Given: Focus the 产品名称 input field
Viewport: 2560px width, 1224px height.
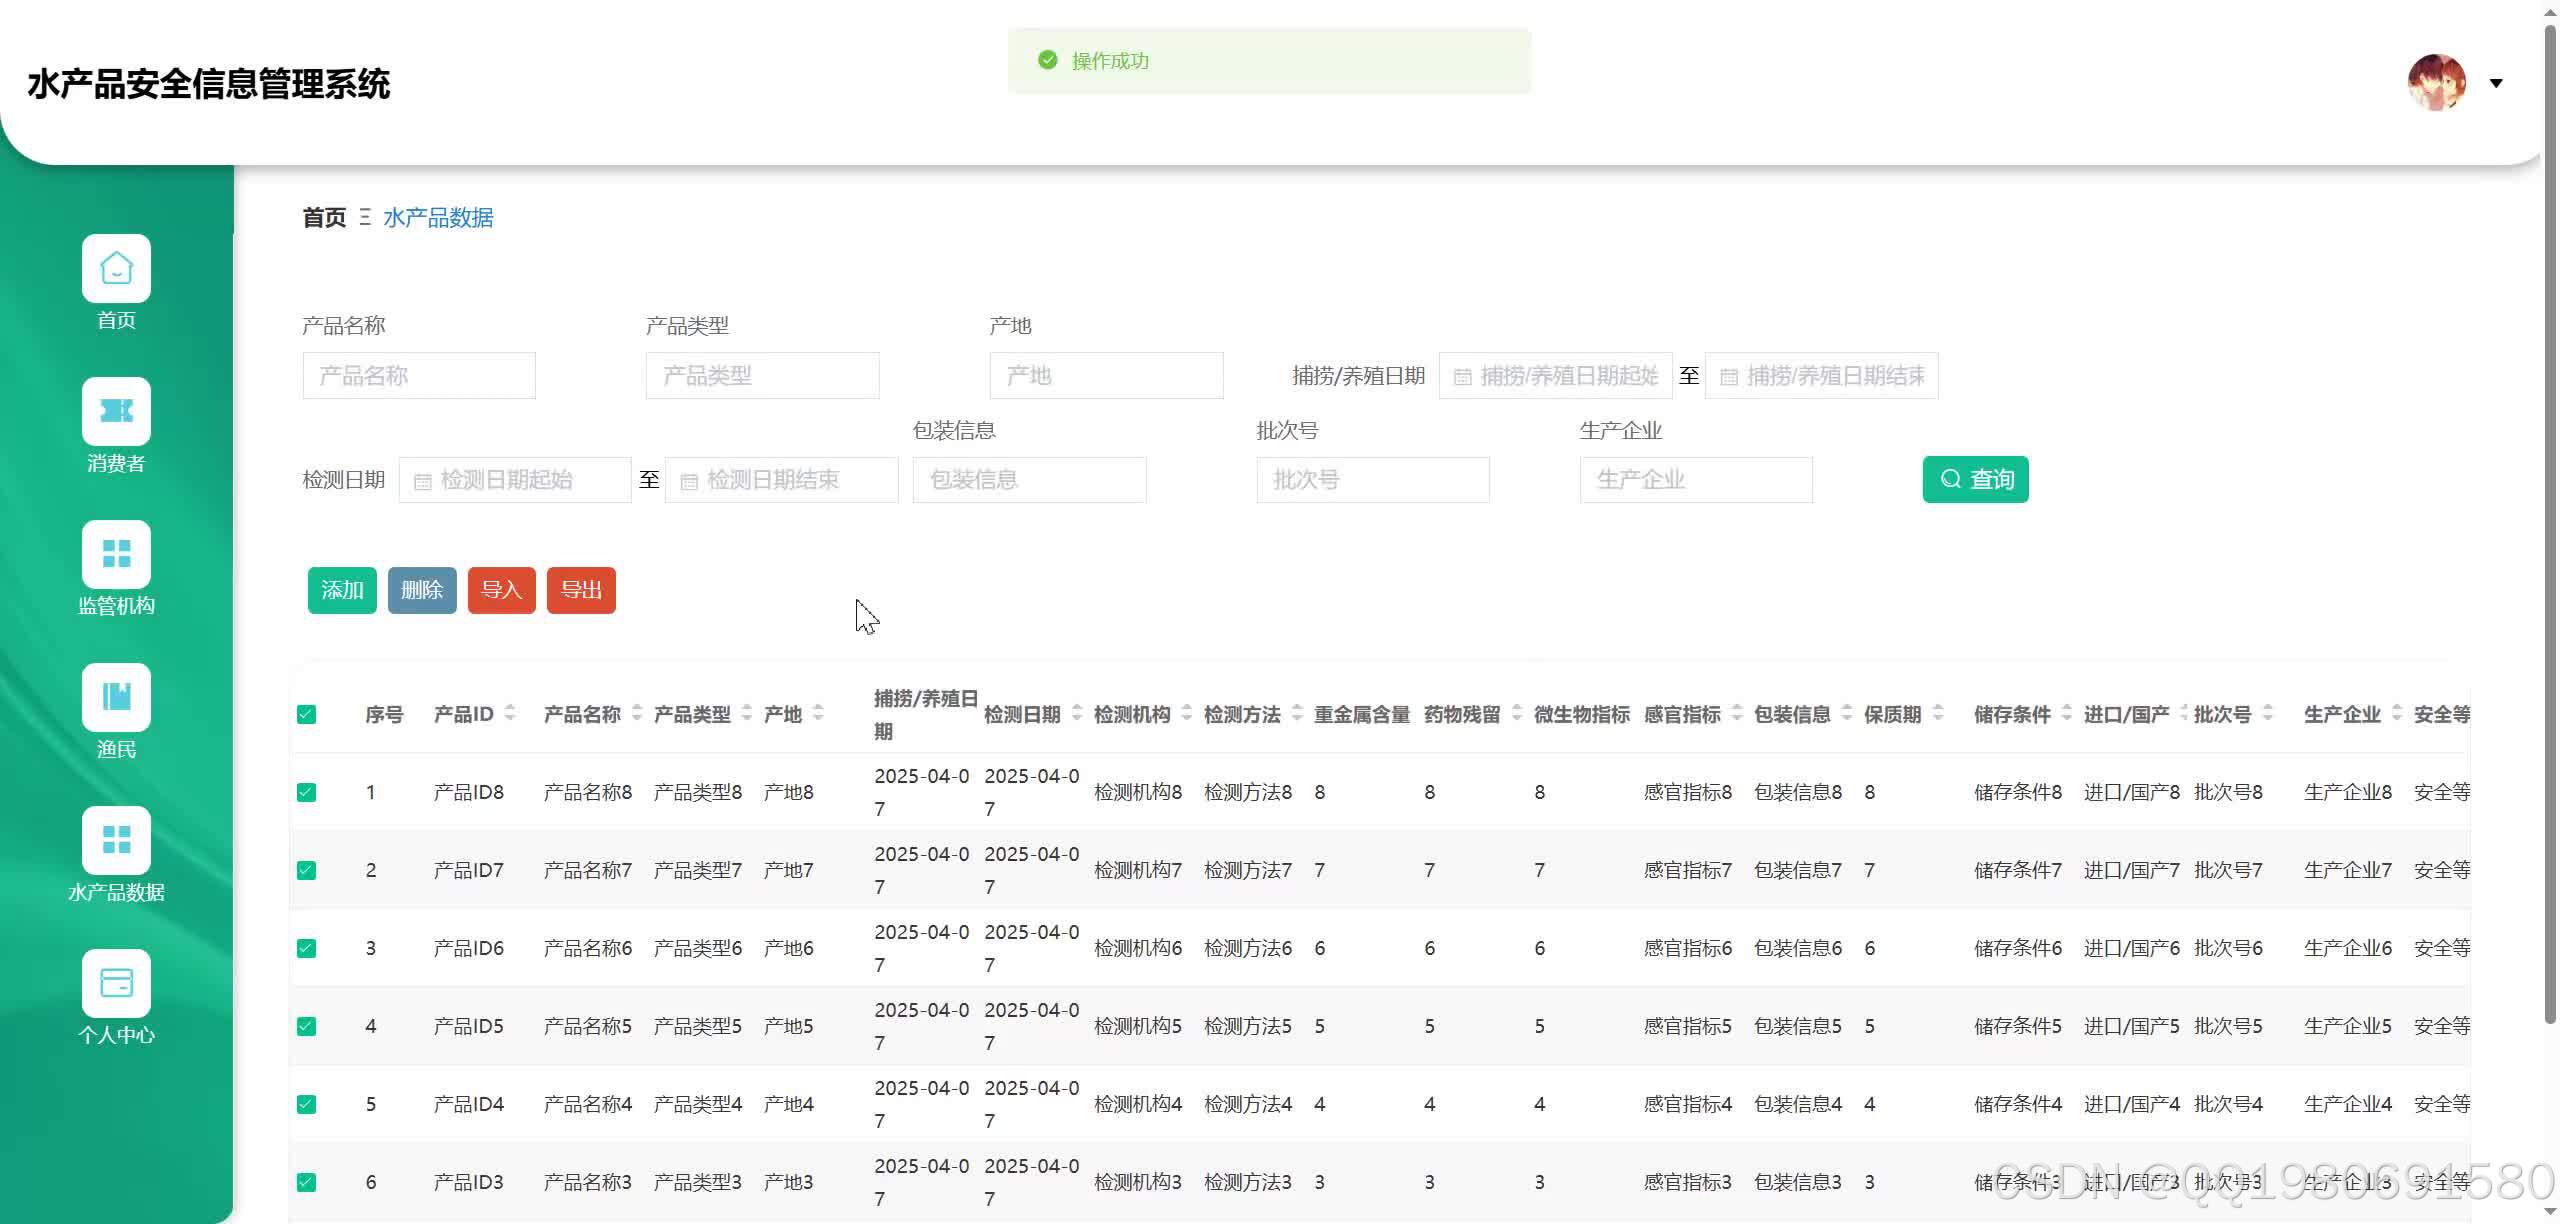Looking at the screenshot, I should tap(419, 376).
